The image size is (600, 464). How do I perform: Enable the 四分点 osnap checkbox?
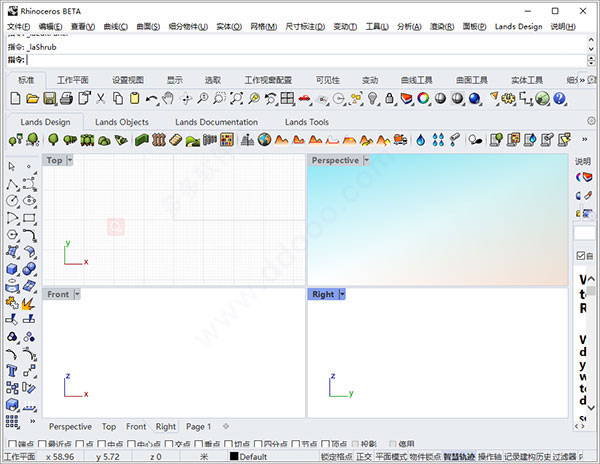pos(258,444)
